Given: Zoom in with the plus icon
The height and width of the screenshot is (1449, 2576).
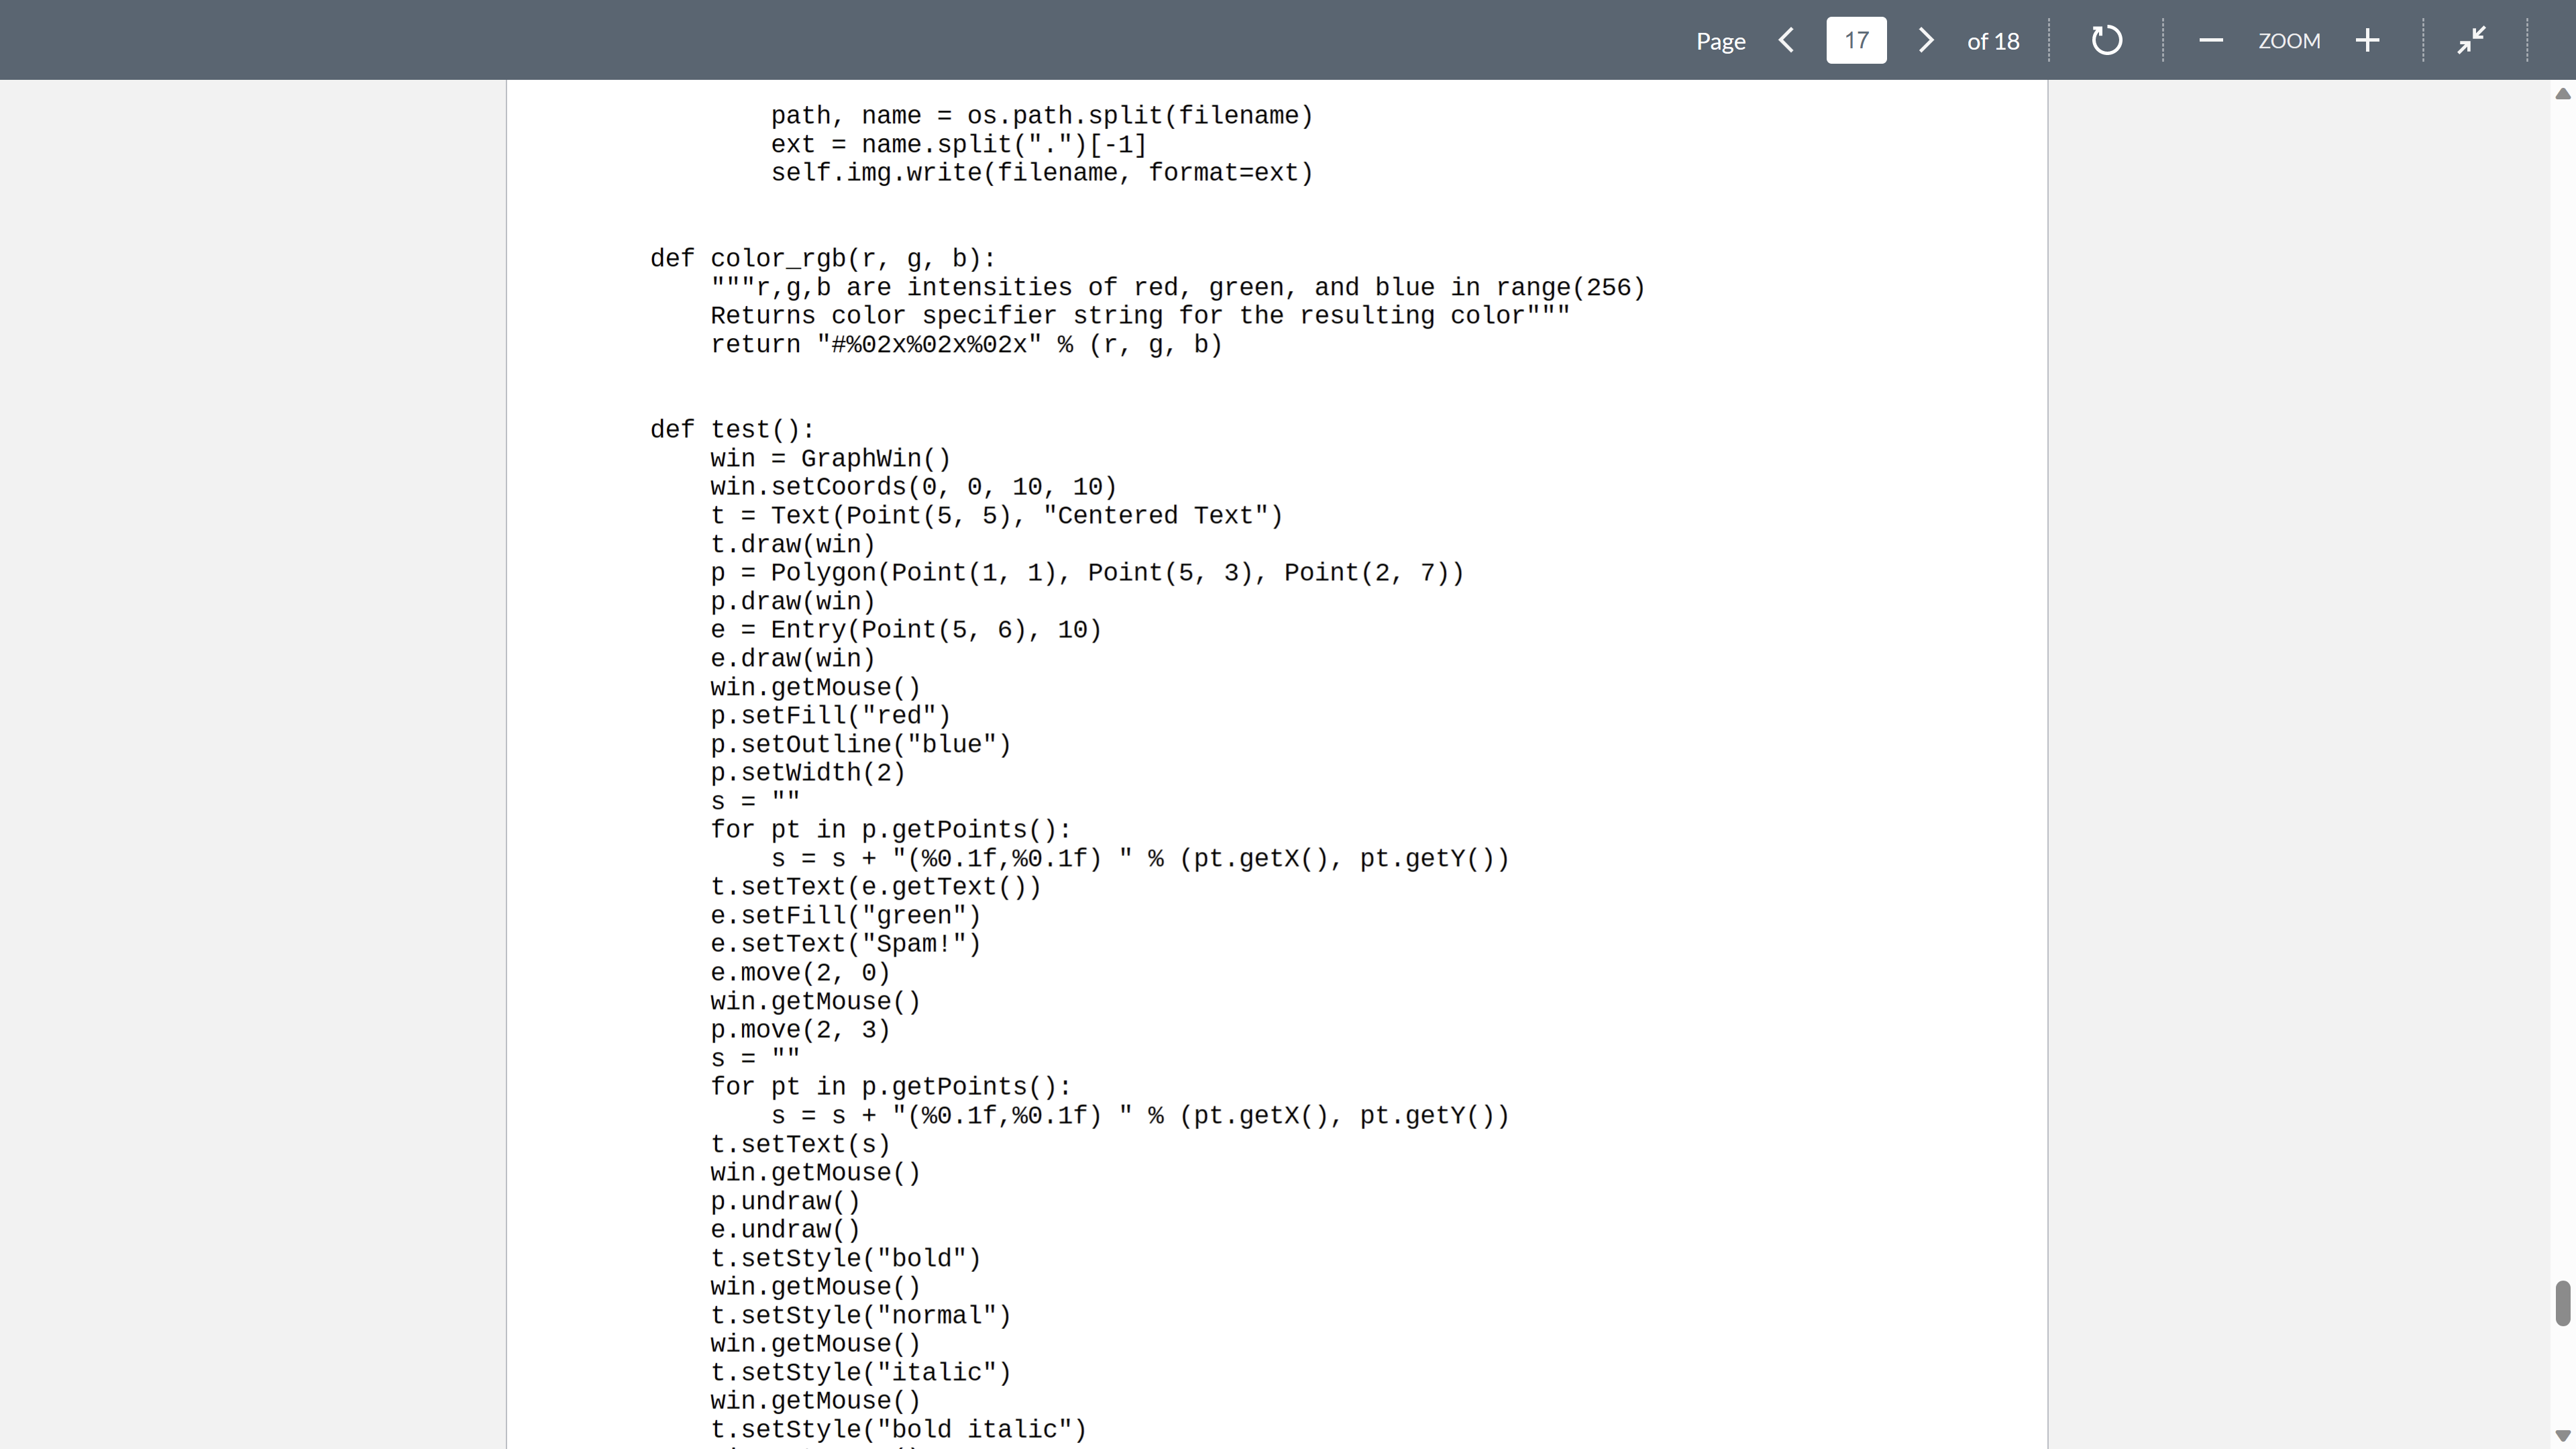Looking at the screenshot, I should point(2367,41).
